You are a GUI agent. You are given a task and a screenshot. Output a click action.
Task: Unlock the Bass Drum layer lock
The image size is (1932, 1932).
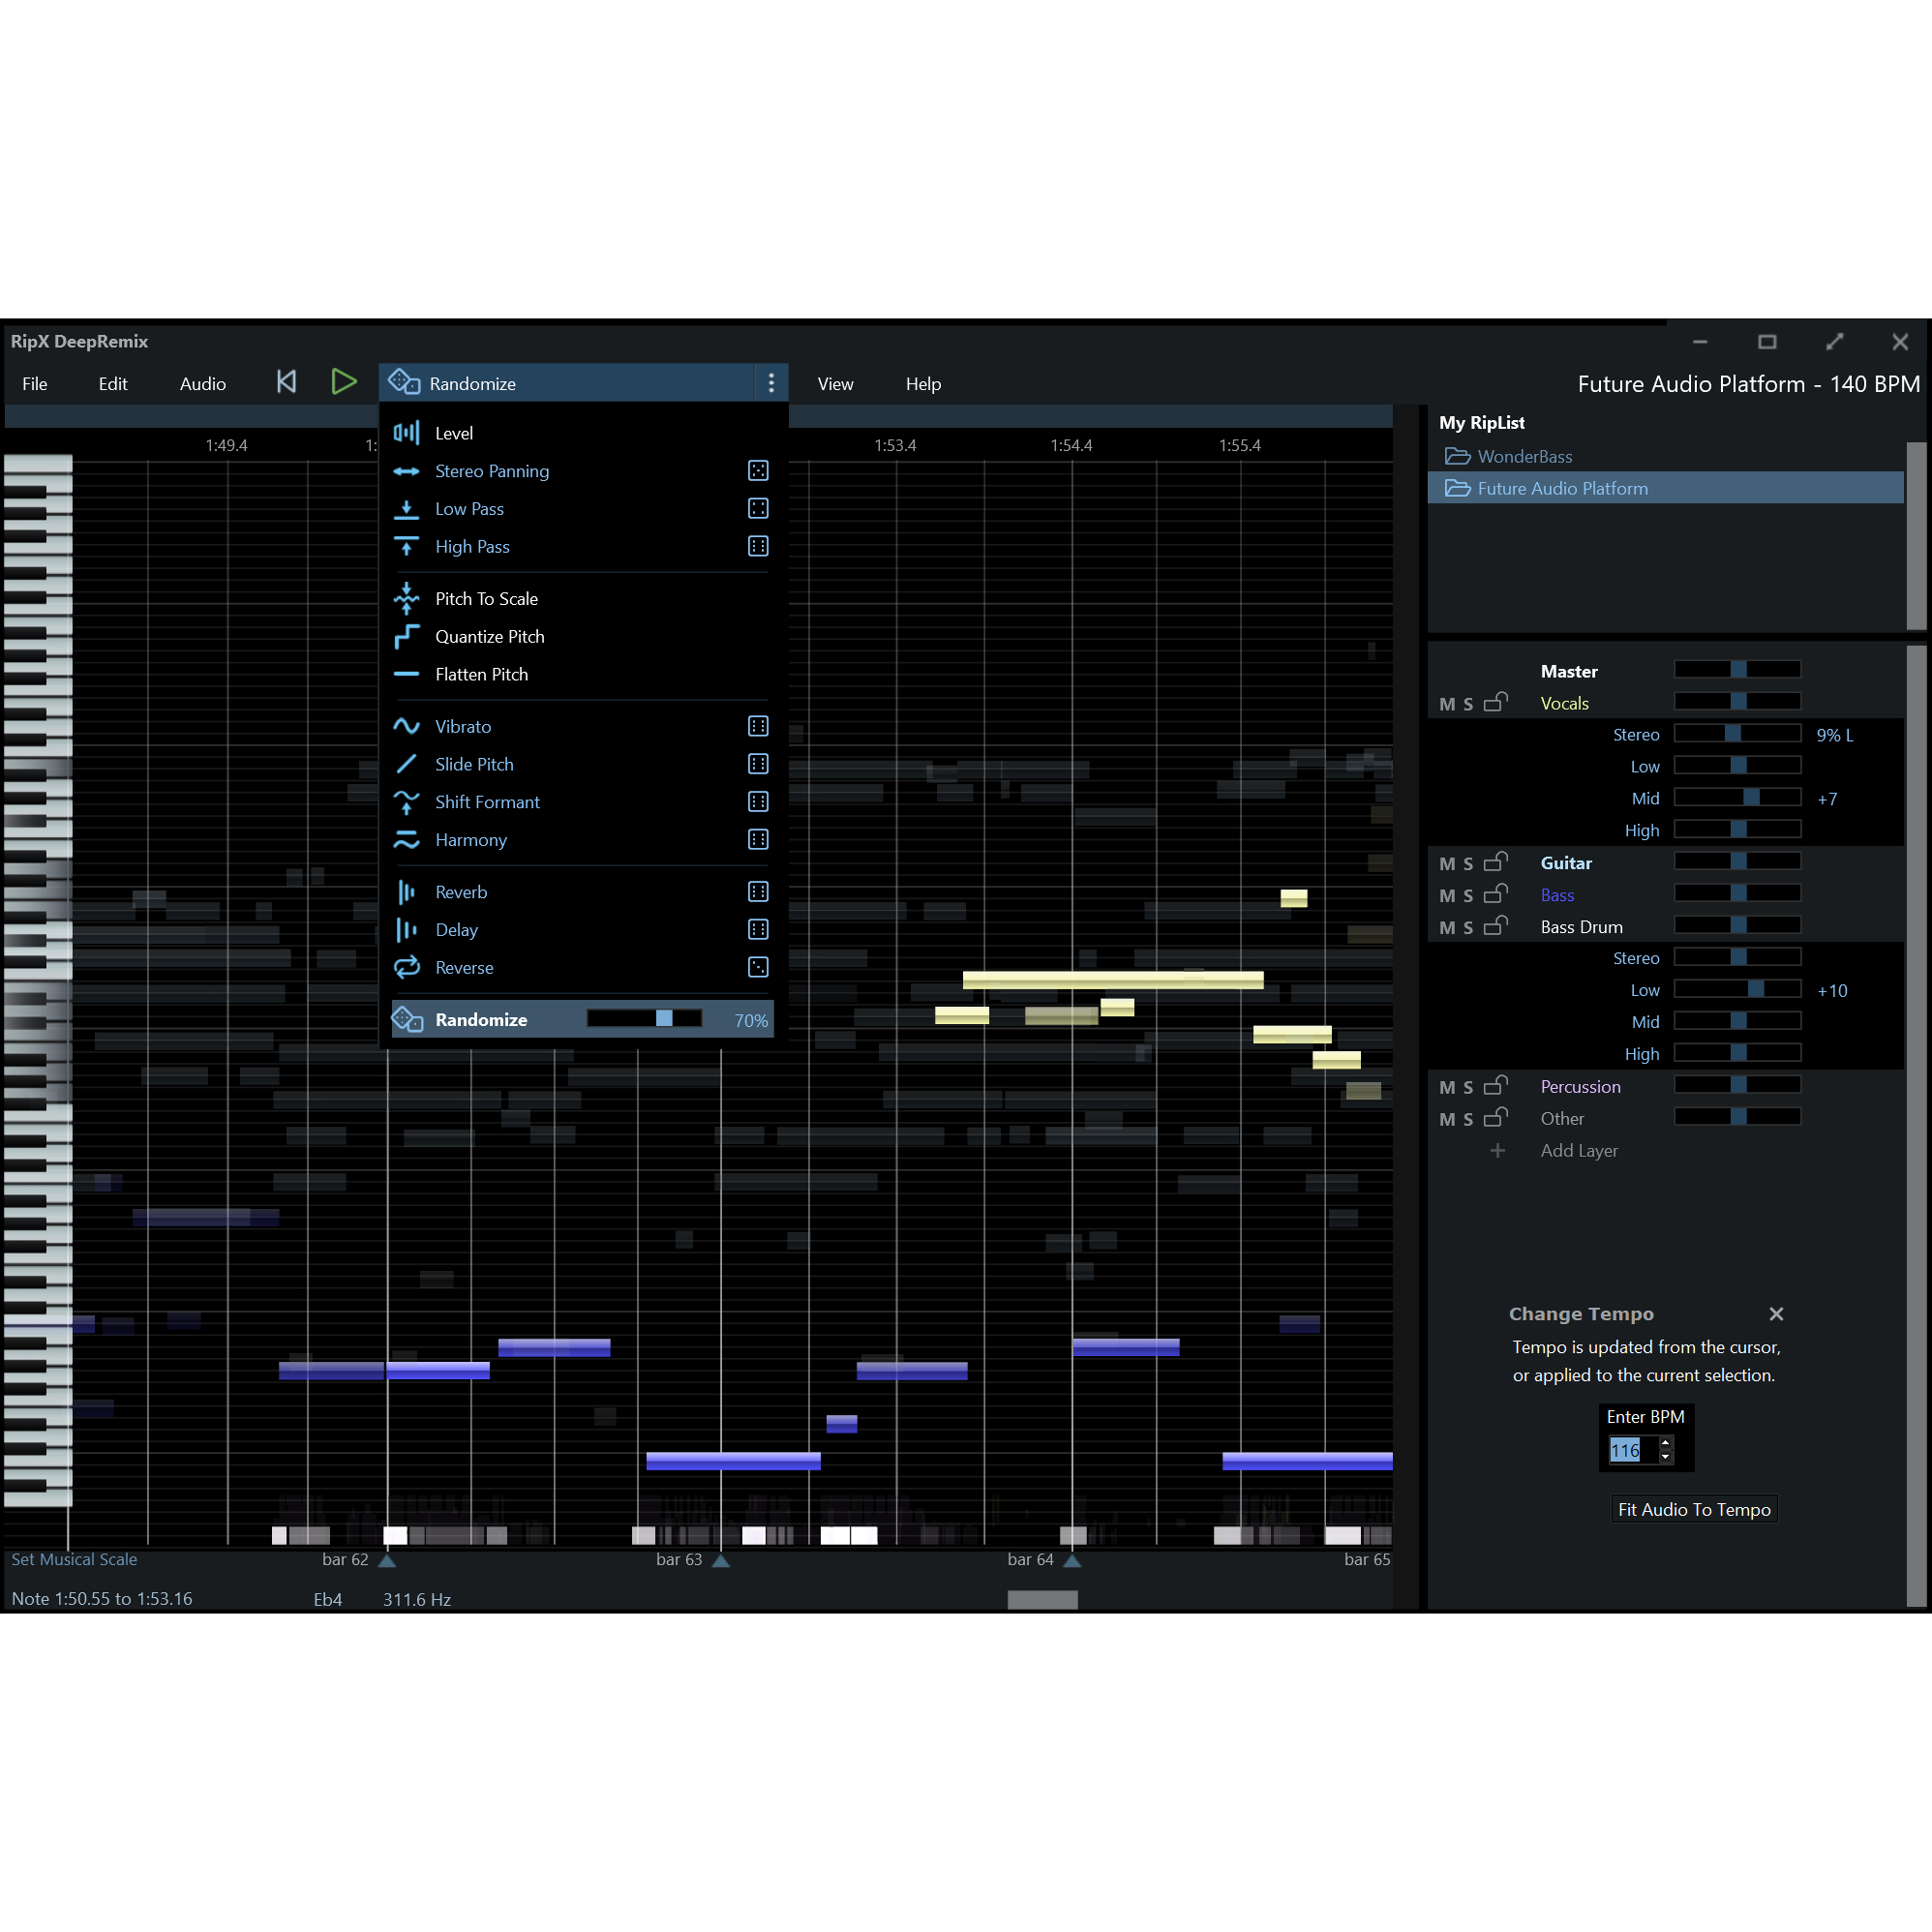coord(1497,926)
